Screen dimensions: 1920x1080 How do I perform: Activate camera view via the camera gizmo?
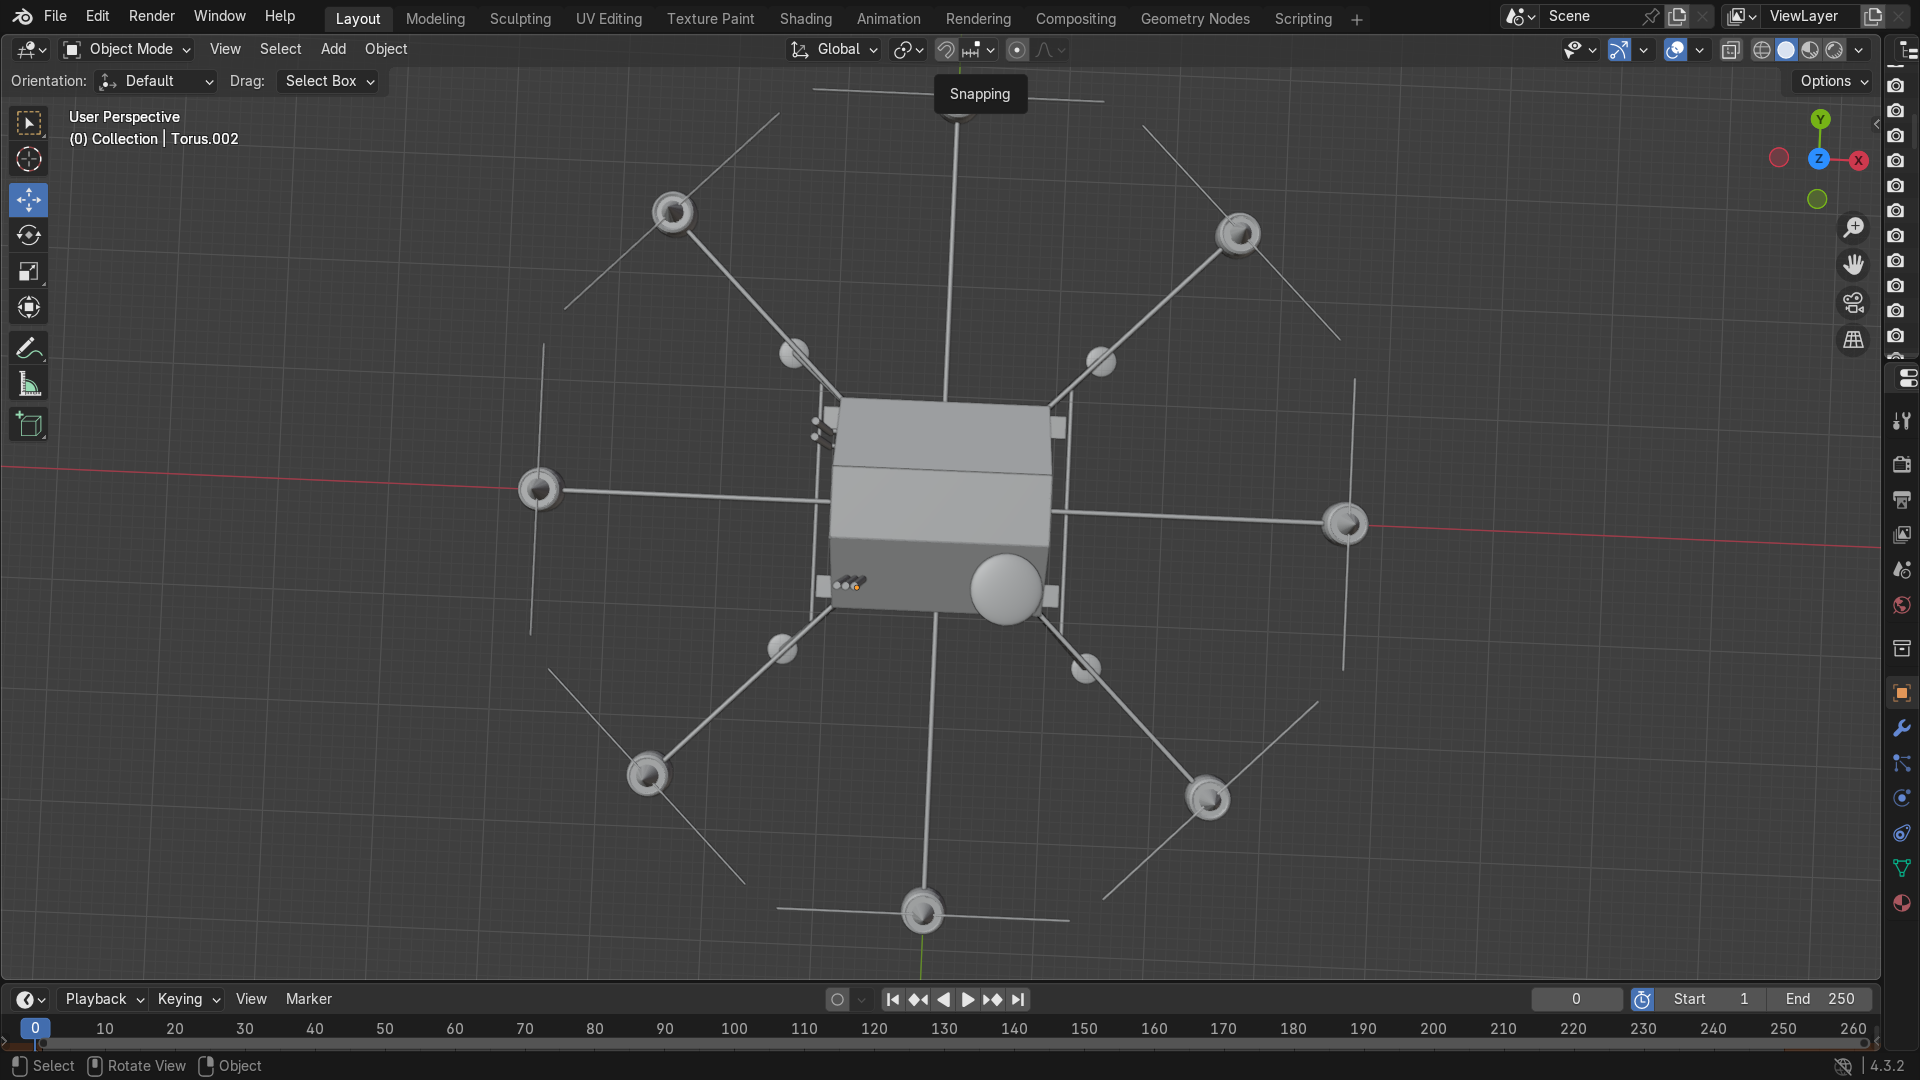coord(1853,302)
